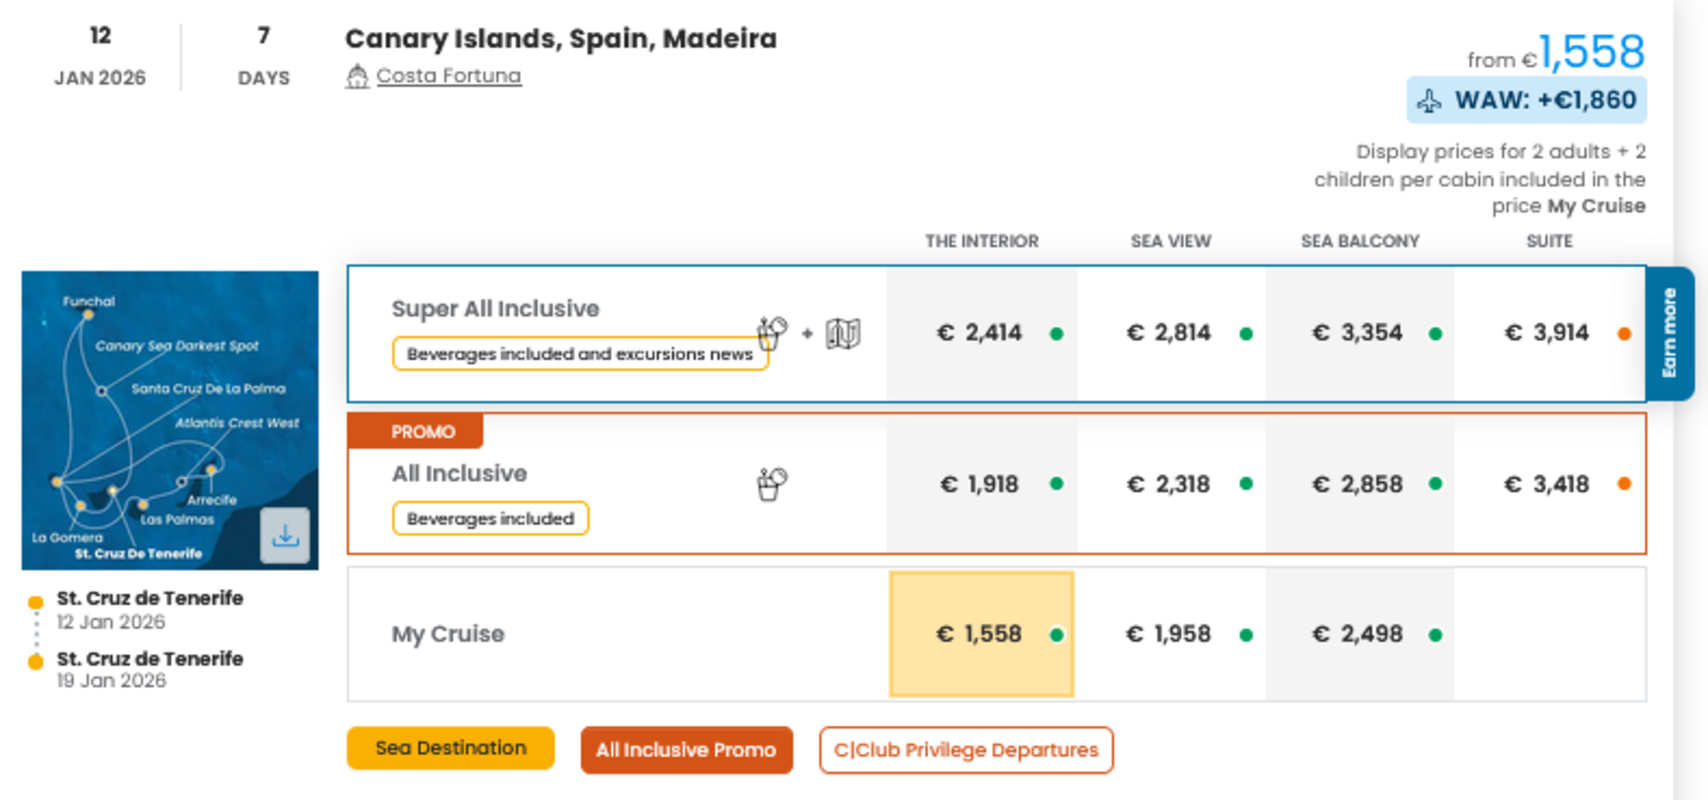Click the PROMO label on All Inclusive
1708x800 pixels.
[x=422, y=432]
